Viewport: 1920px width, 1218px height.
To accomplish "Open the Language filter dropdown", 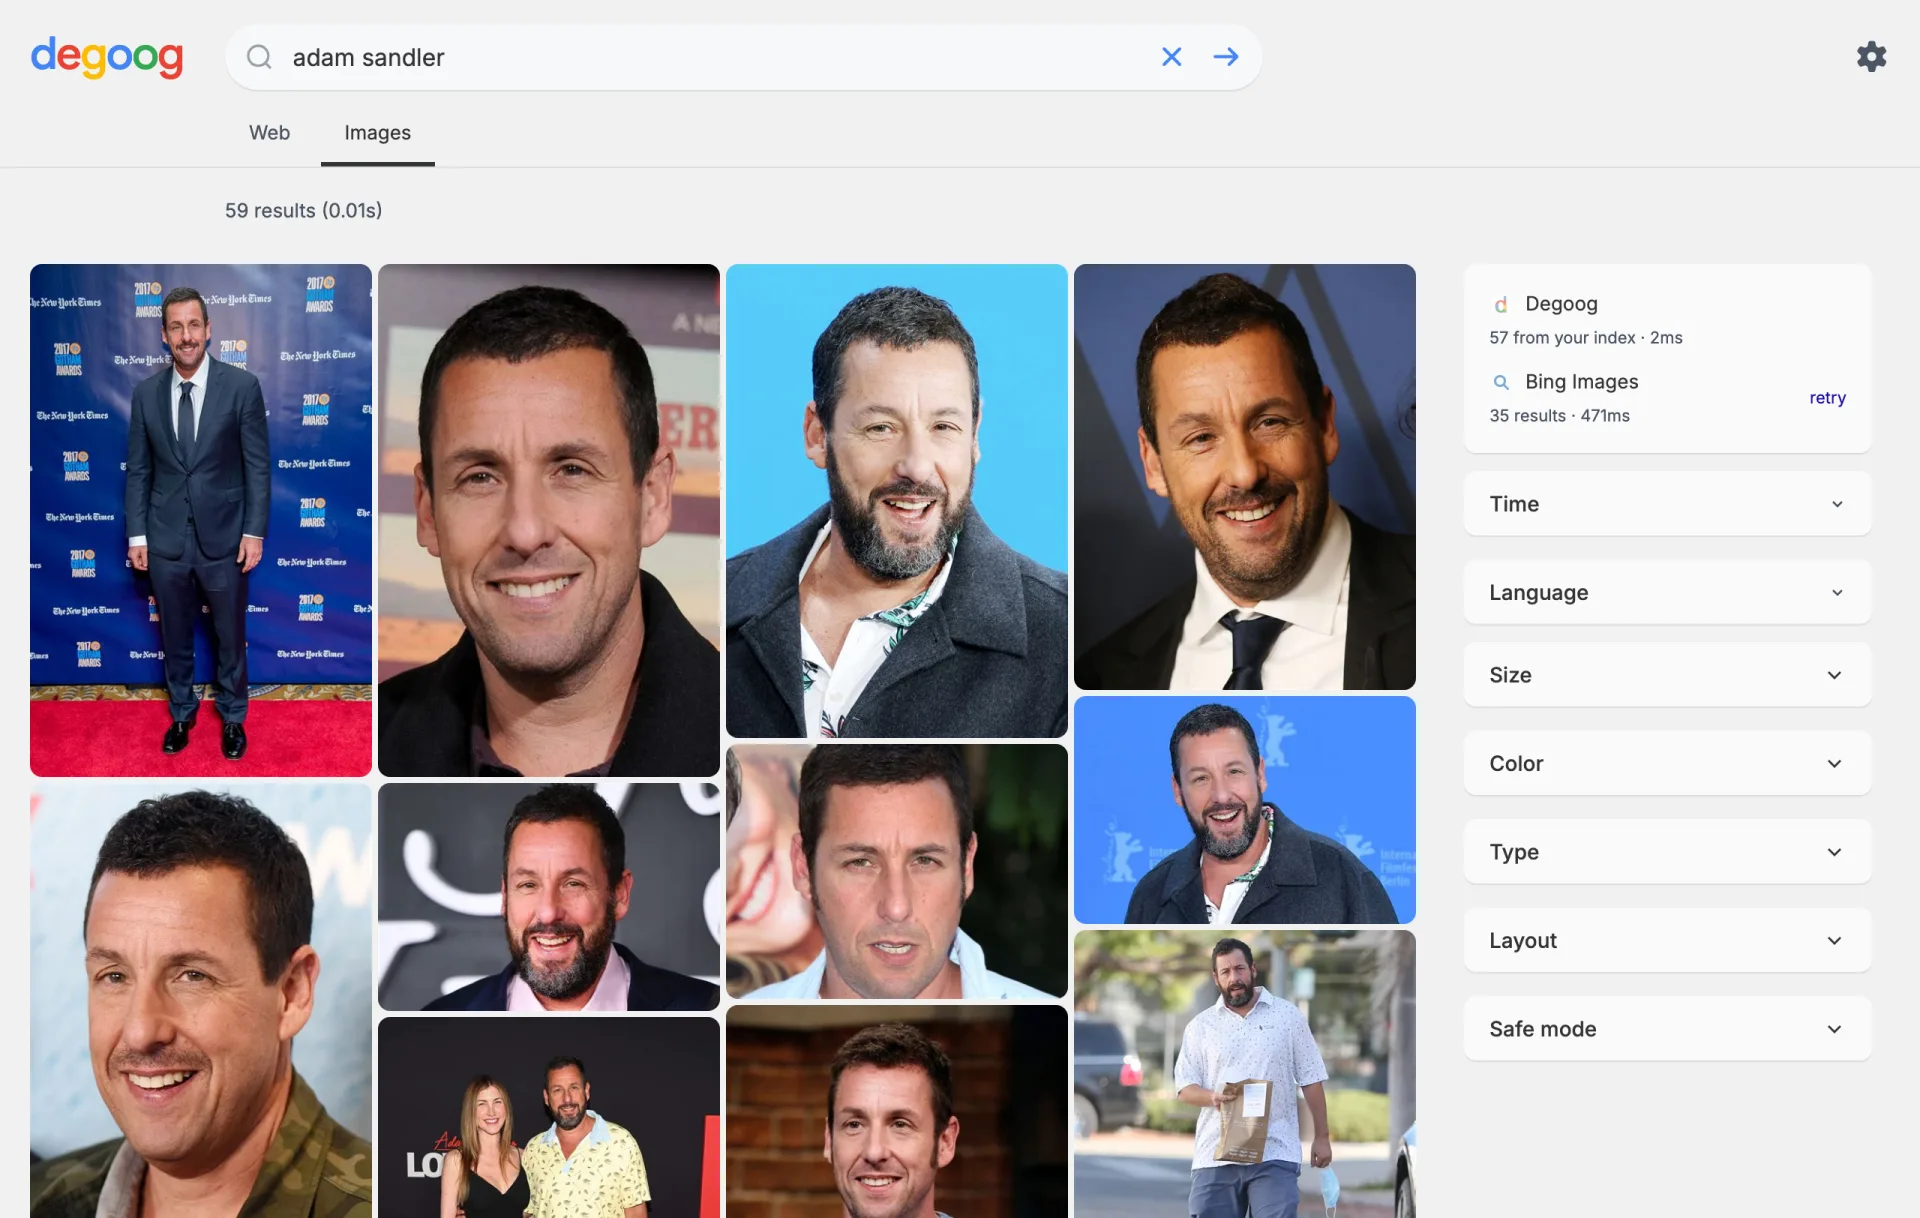I will click(1667, 592).
